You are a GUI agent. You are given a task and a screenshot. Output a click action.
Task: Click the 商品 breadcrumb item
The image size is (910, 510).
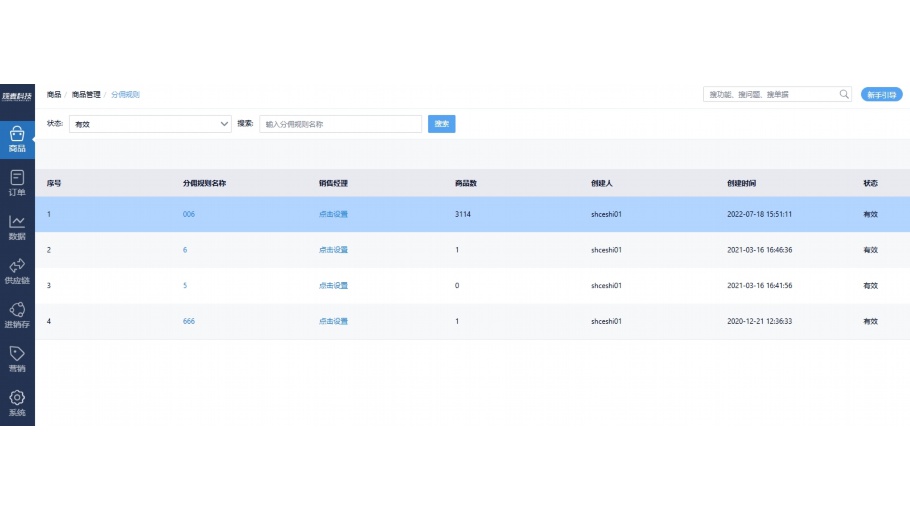click(x=54, y=94)
